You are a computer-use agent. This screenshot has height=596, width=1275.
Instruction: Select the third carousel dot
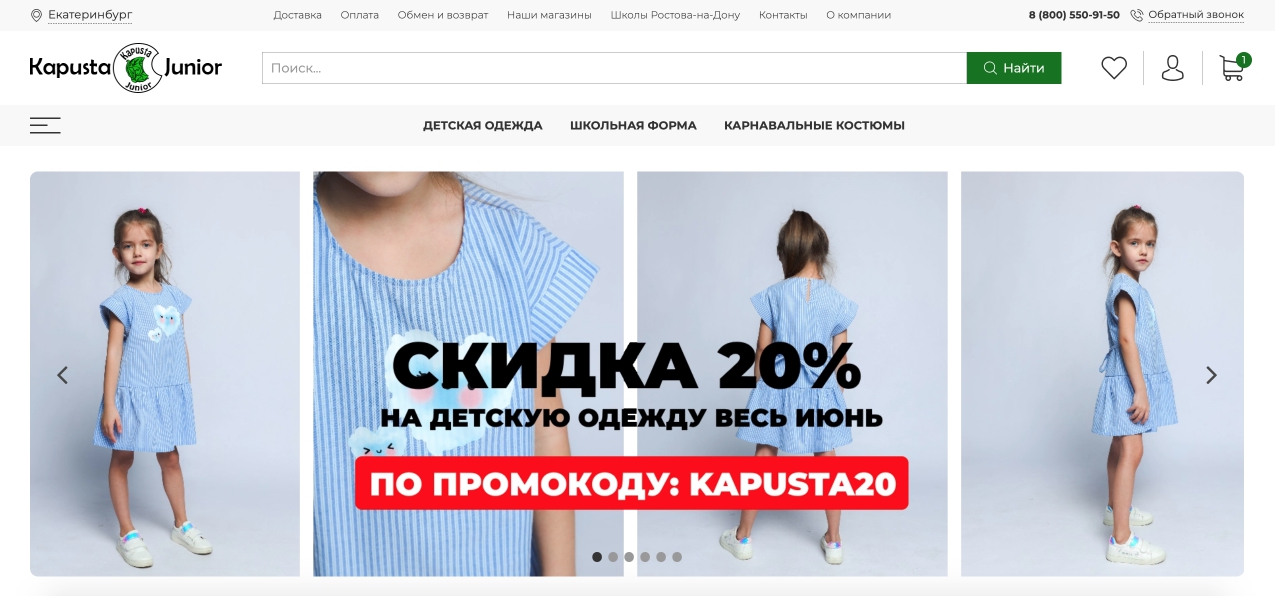tap(629, 557)
